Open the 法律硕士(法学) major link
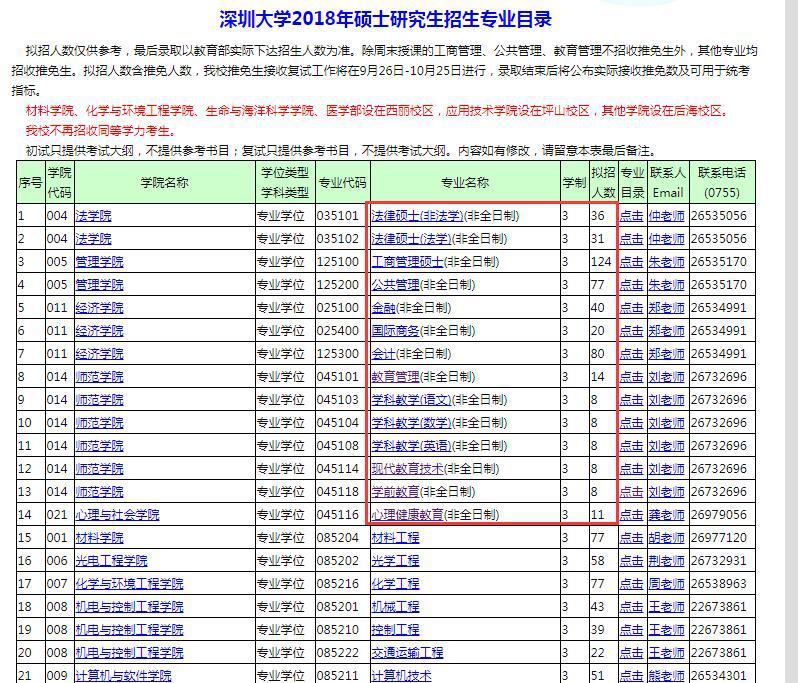This screenshot has height=683, width=798. click(x=411, y=239)
